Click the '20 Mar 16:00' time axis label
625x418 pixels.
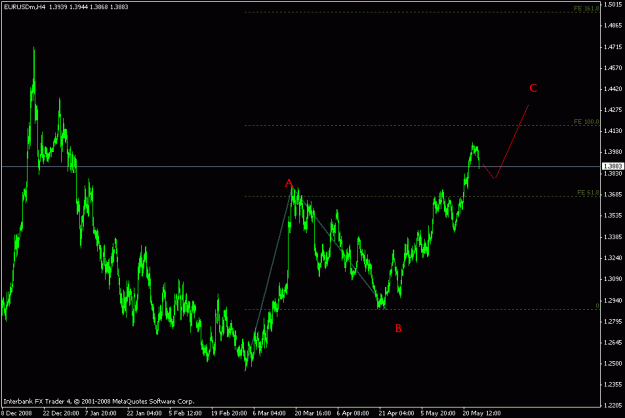313,413
